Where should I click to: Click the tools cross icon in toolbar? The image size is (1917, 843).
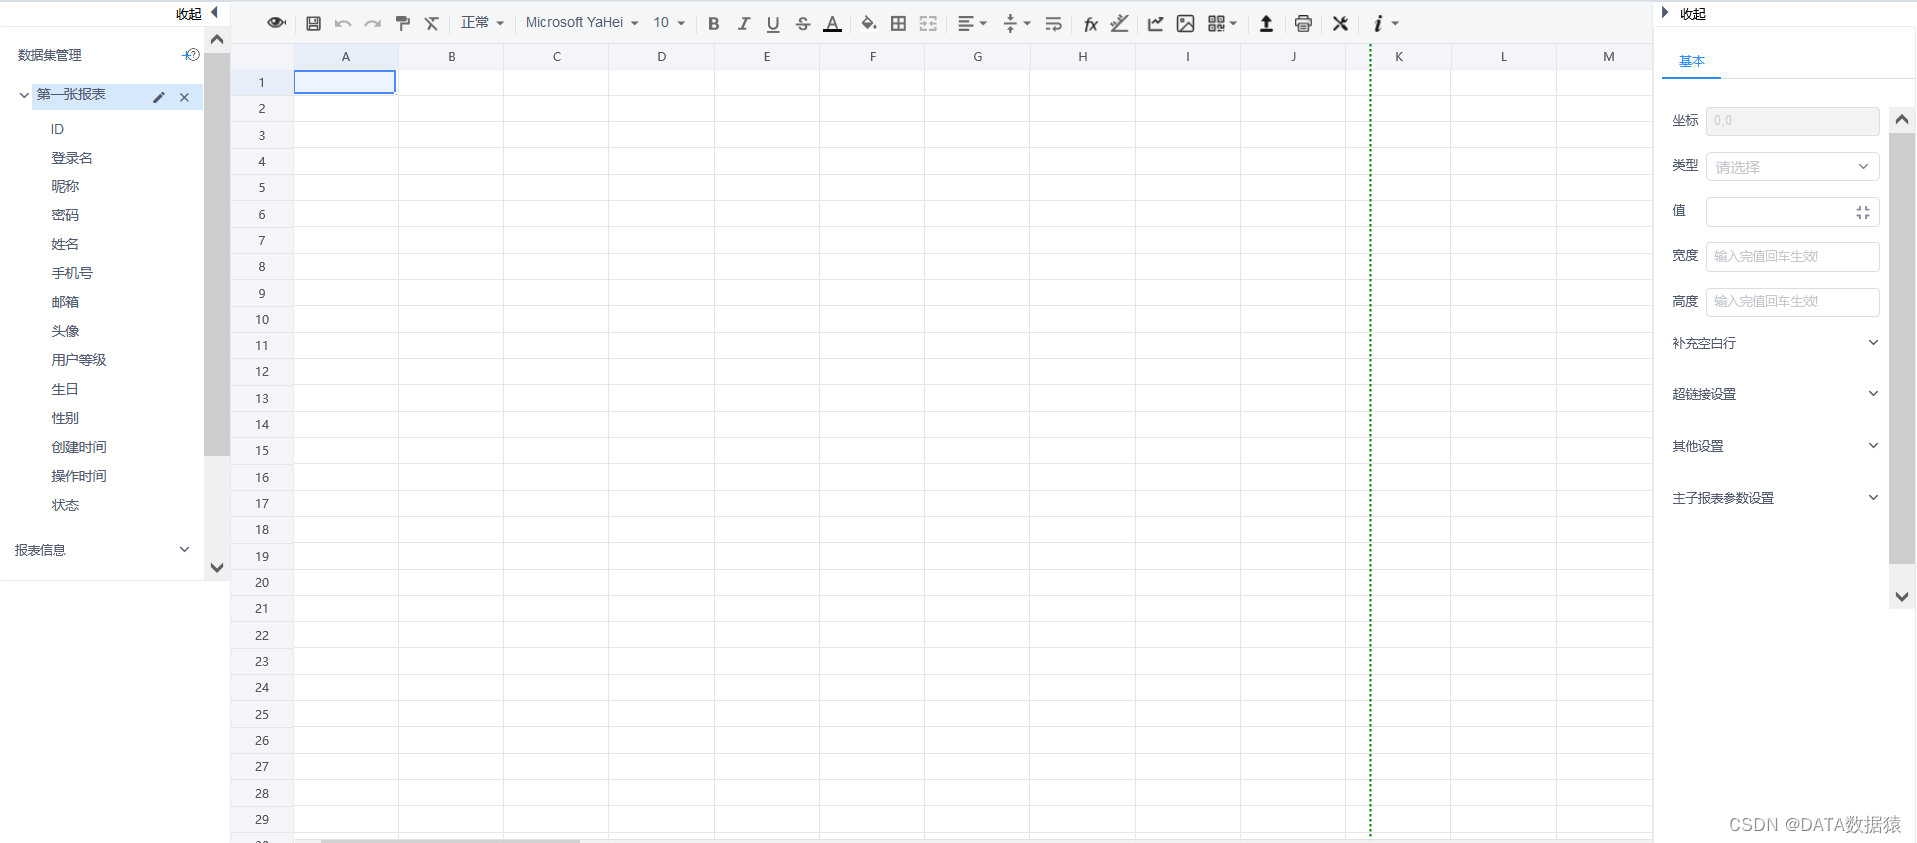(x=1340, y=23)
